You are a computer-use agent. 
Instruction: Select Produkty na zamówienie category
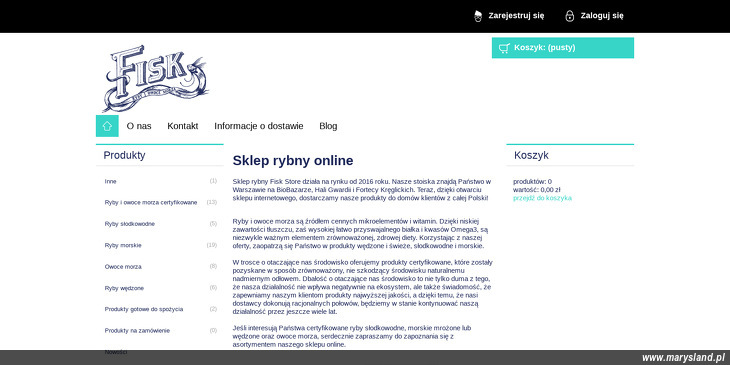[137, 331]
